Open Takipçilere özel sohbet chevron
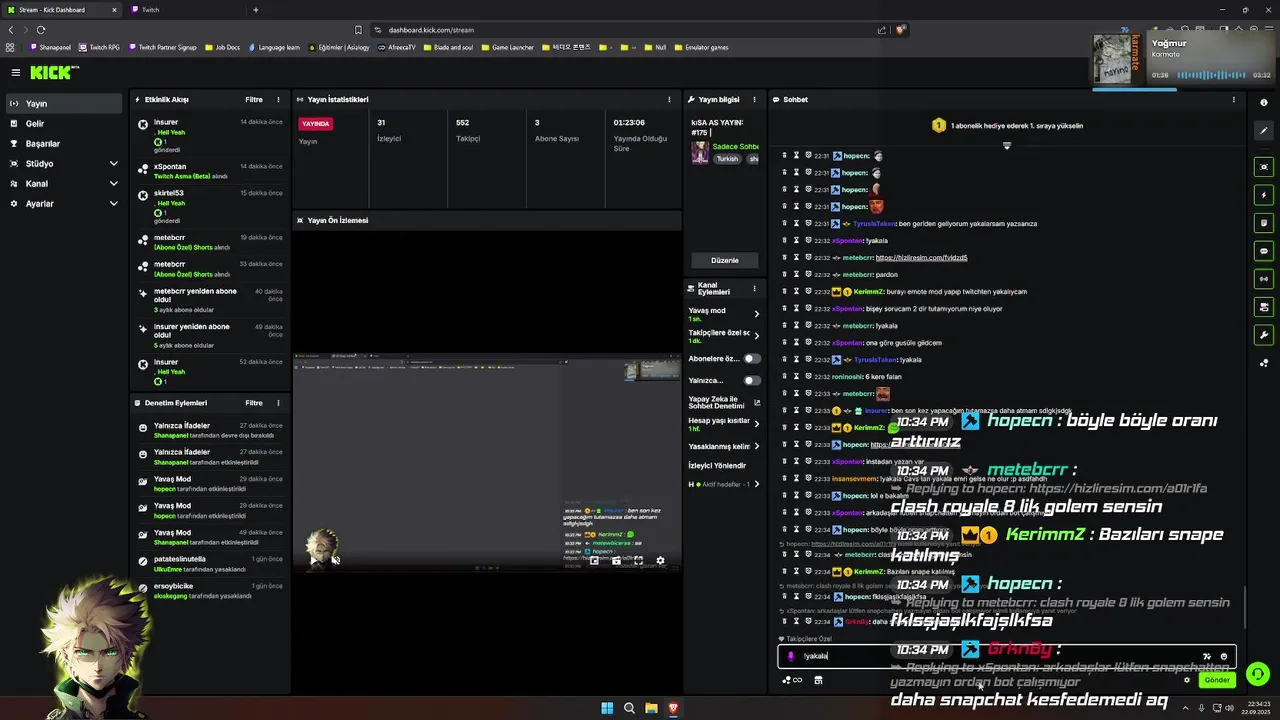Screen dimensions: 1280x720 [756, 336]
